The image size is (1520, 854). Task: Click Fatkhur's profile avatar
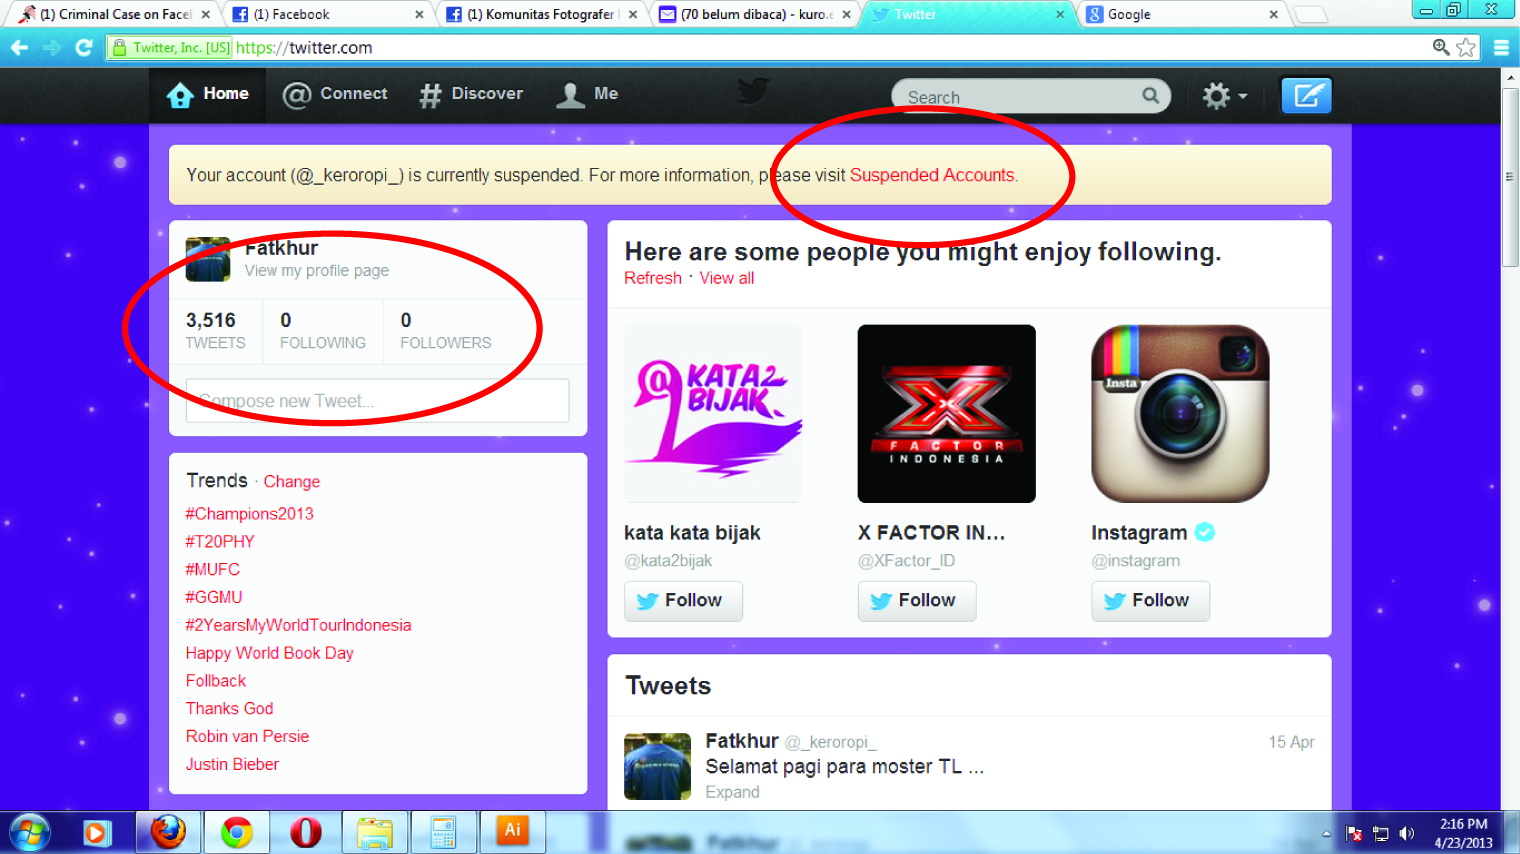[x=208, y=259]
